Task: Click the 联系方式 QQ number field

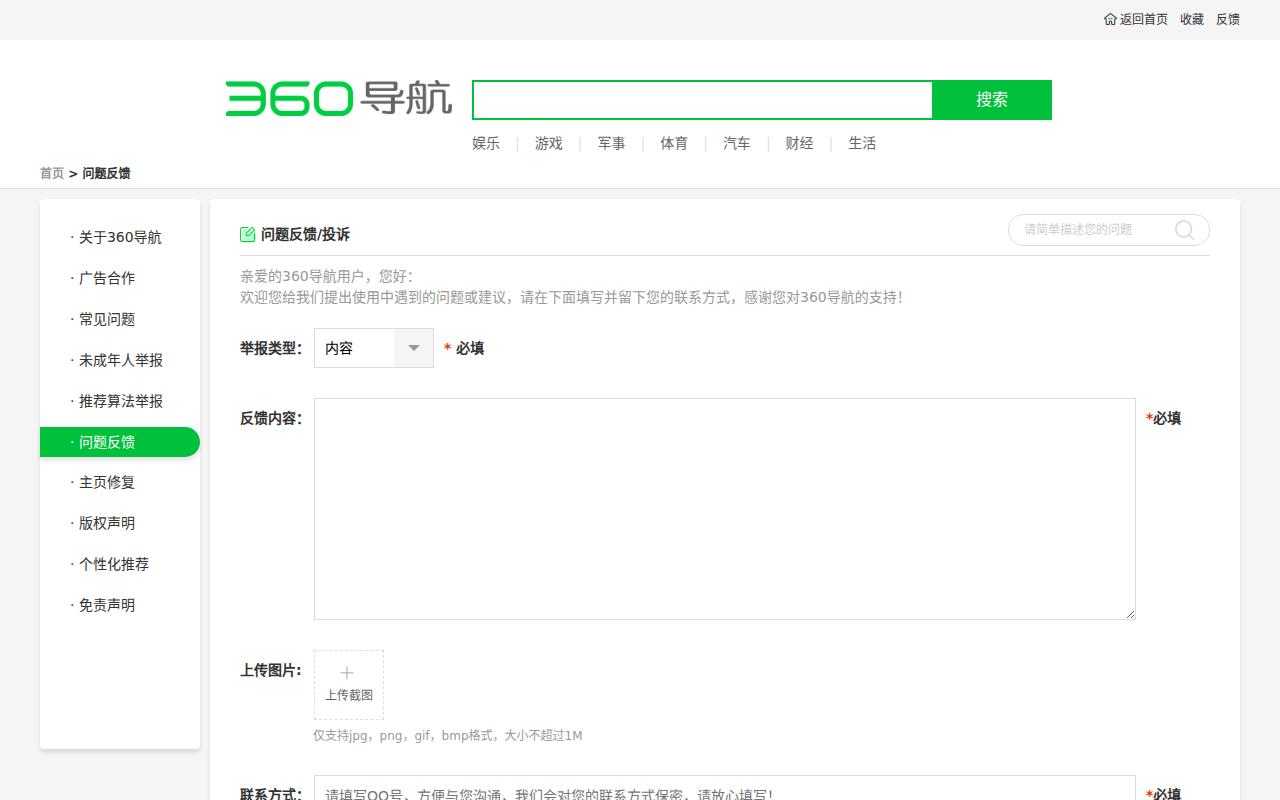Action: (724, 790)
